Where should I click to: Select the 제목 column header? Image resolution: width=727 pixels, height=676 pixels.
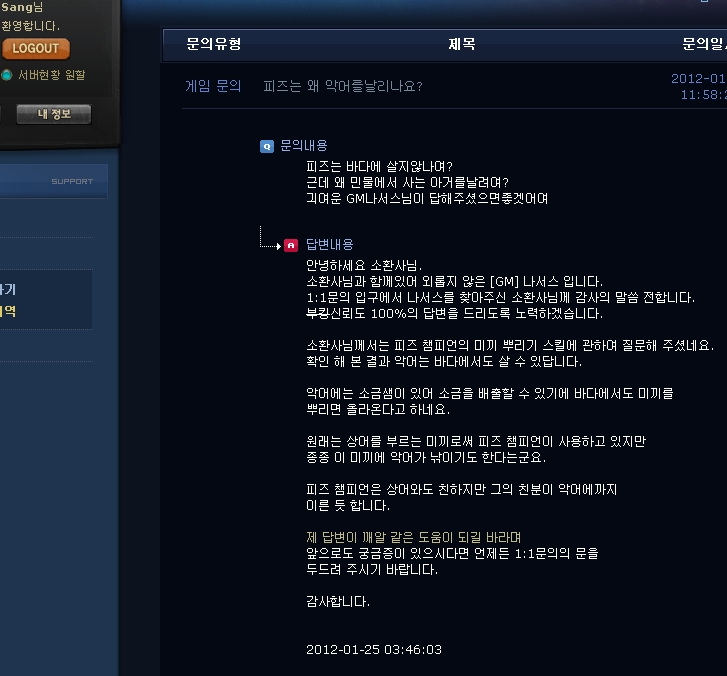462,44
